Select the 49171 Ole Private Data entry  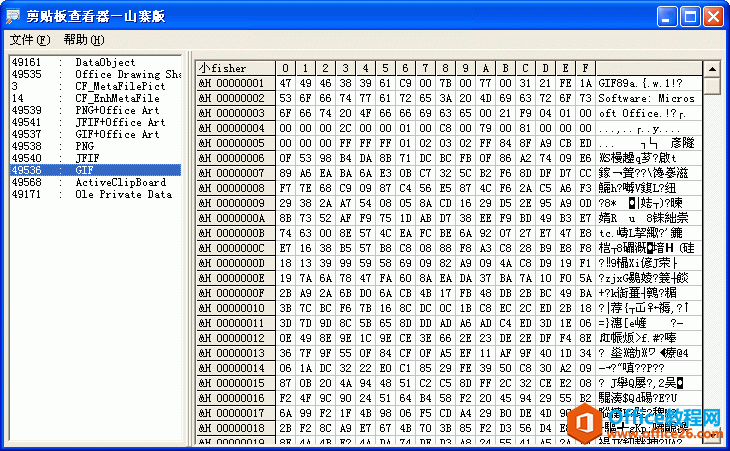pos(95,195)
